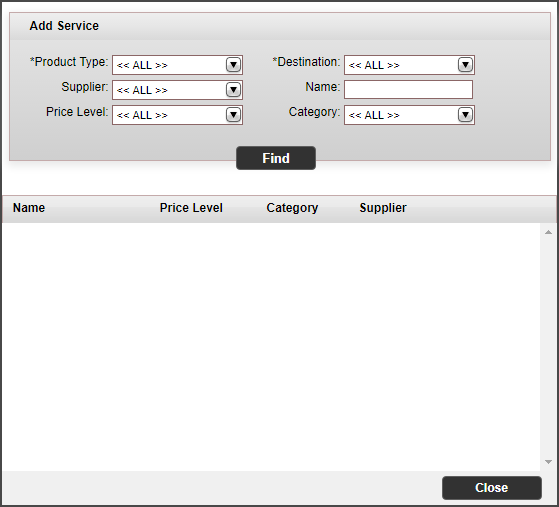
Task: Click the results list scroll-down arrow
Action: 548,462
